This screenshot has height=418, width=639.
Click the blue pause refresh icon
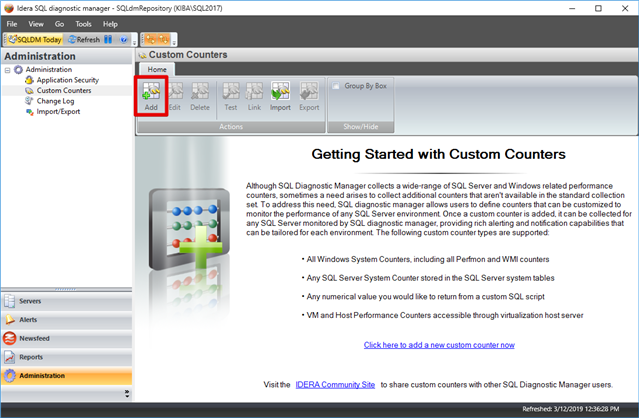[x=108, y=40]
